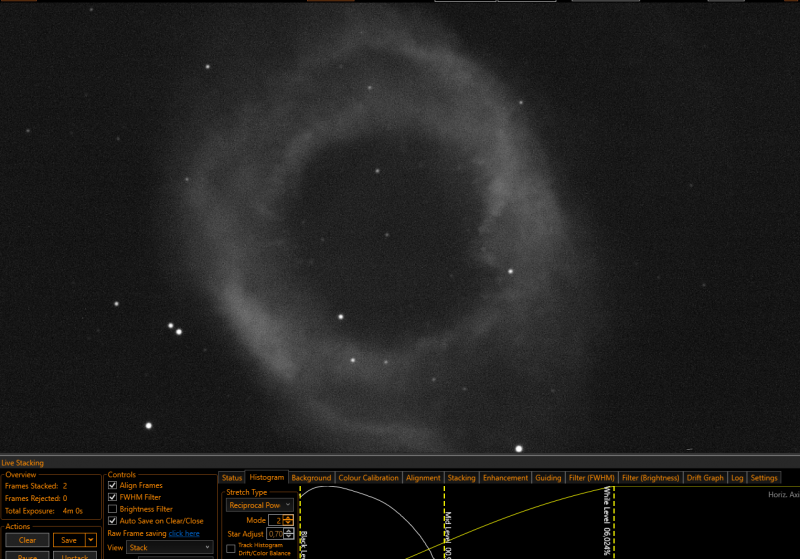
Task: Switch to the Alignment tab
Action: tap(423, 478)
